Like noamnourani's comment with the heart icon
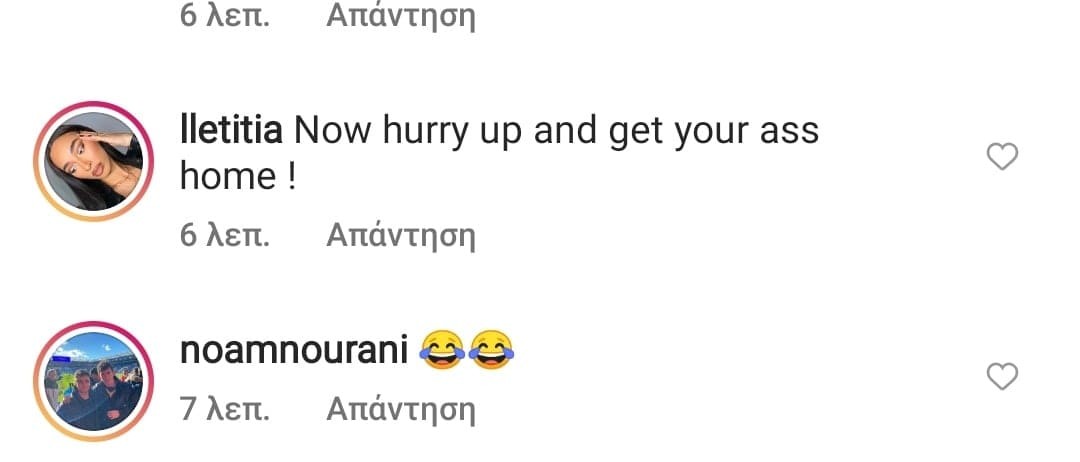This screenshot has width=1080, height=462. tap(1002, 377)
